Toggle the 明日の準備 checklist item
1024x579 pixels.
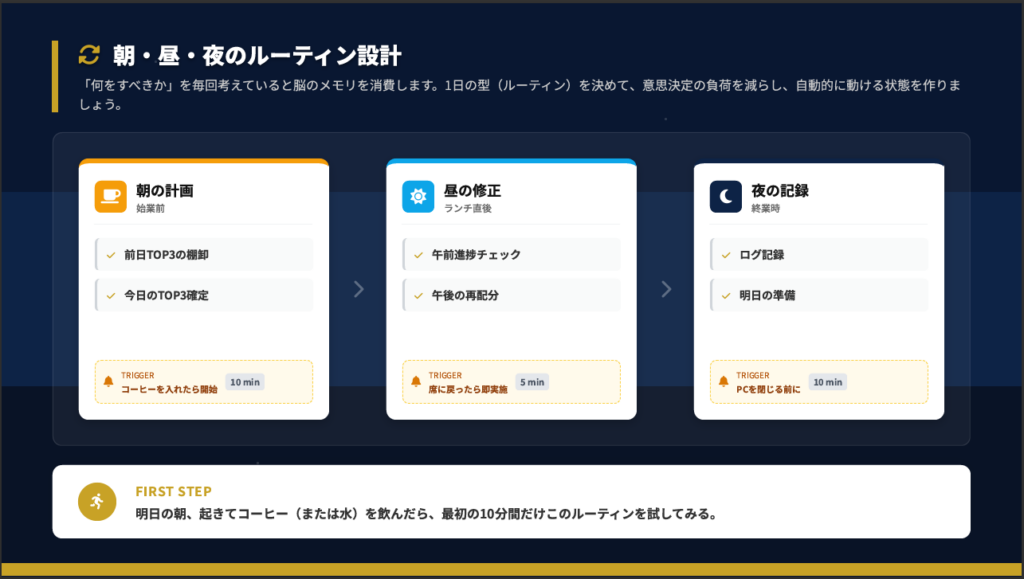(x=727, y=296)
